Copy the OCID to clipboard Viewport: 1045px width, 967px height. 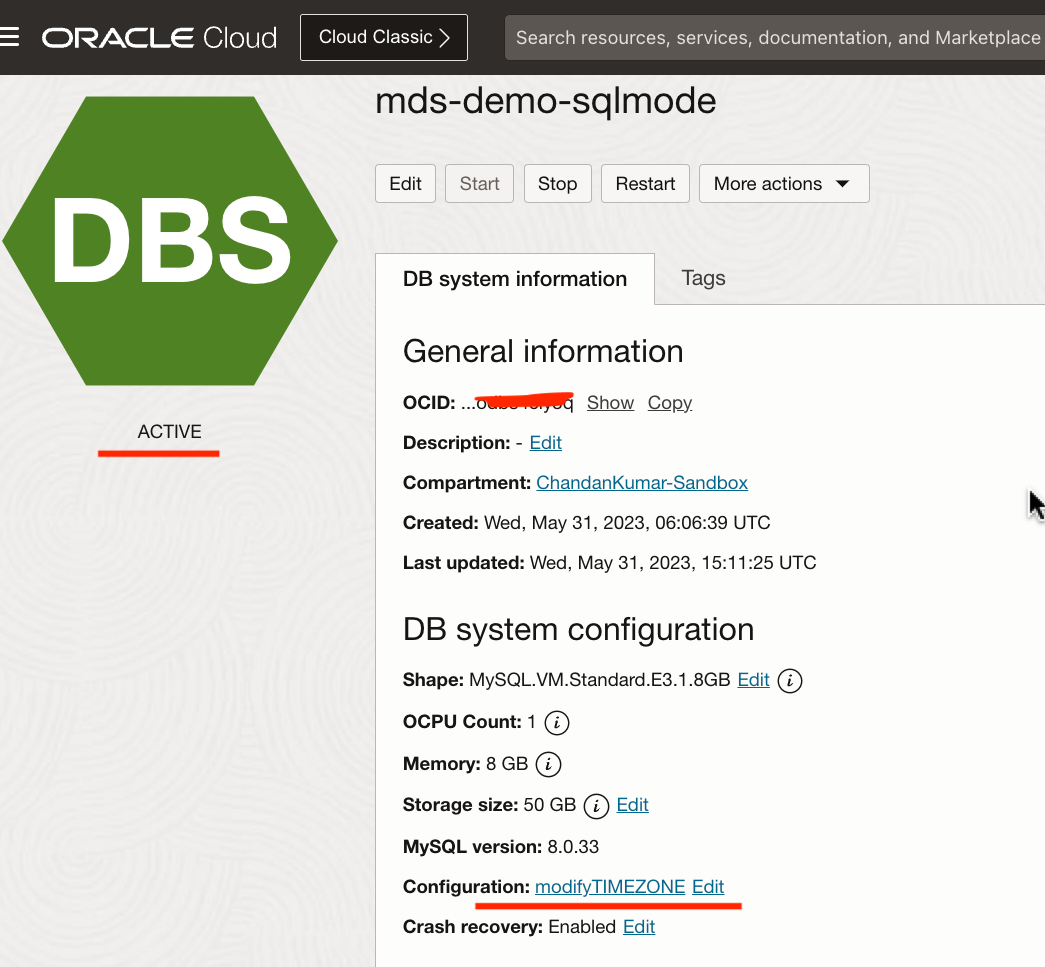click(669, 403)
